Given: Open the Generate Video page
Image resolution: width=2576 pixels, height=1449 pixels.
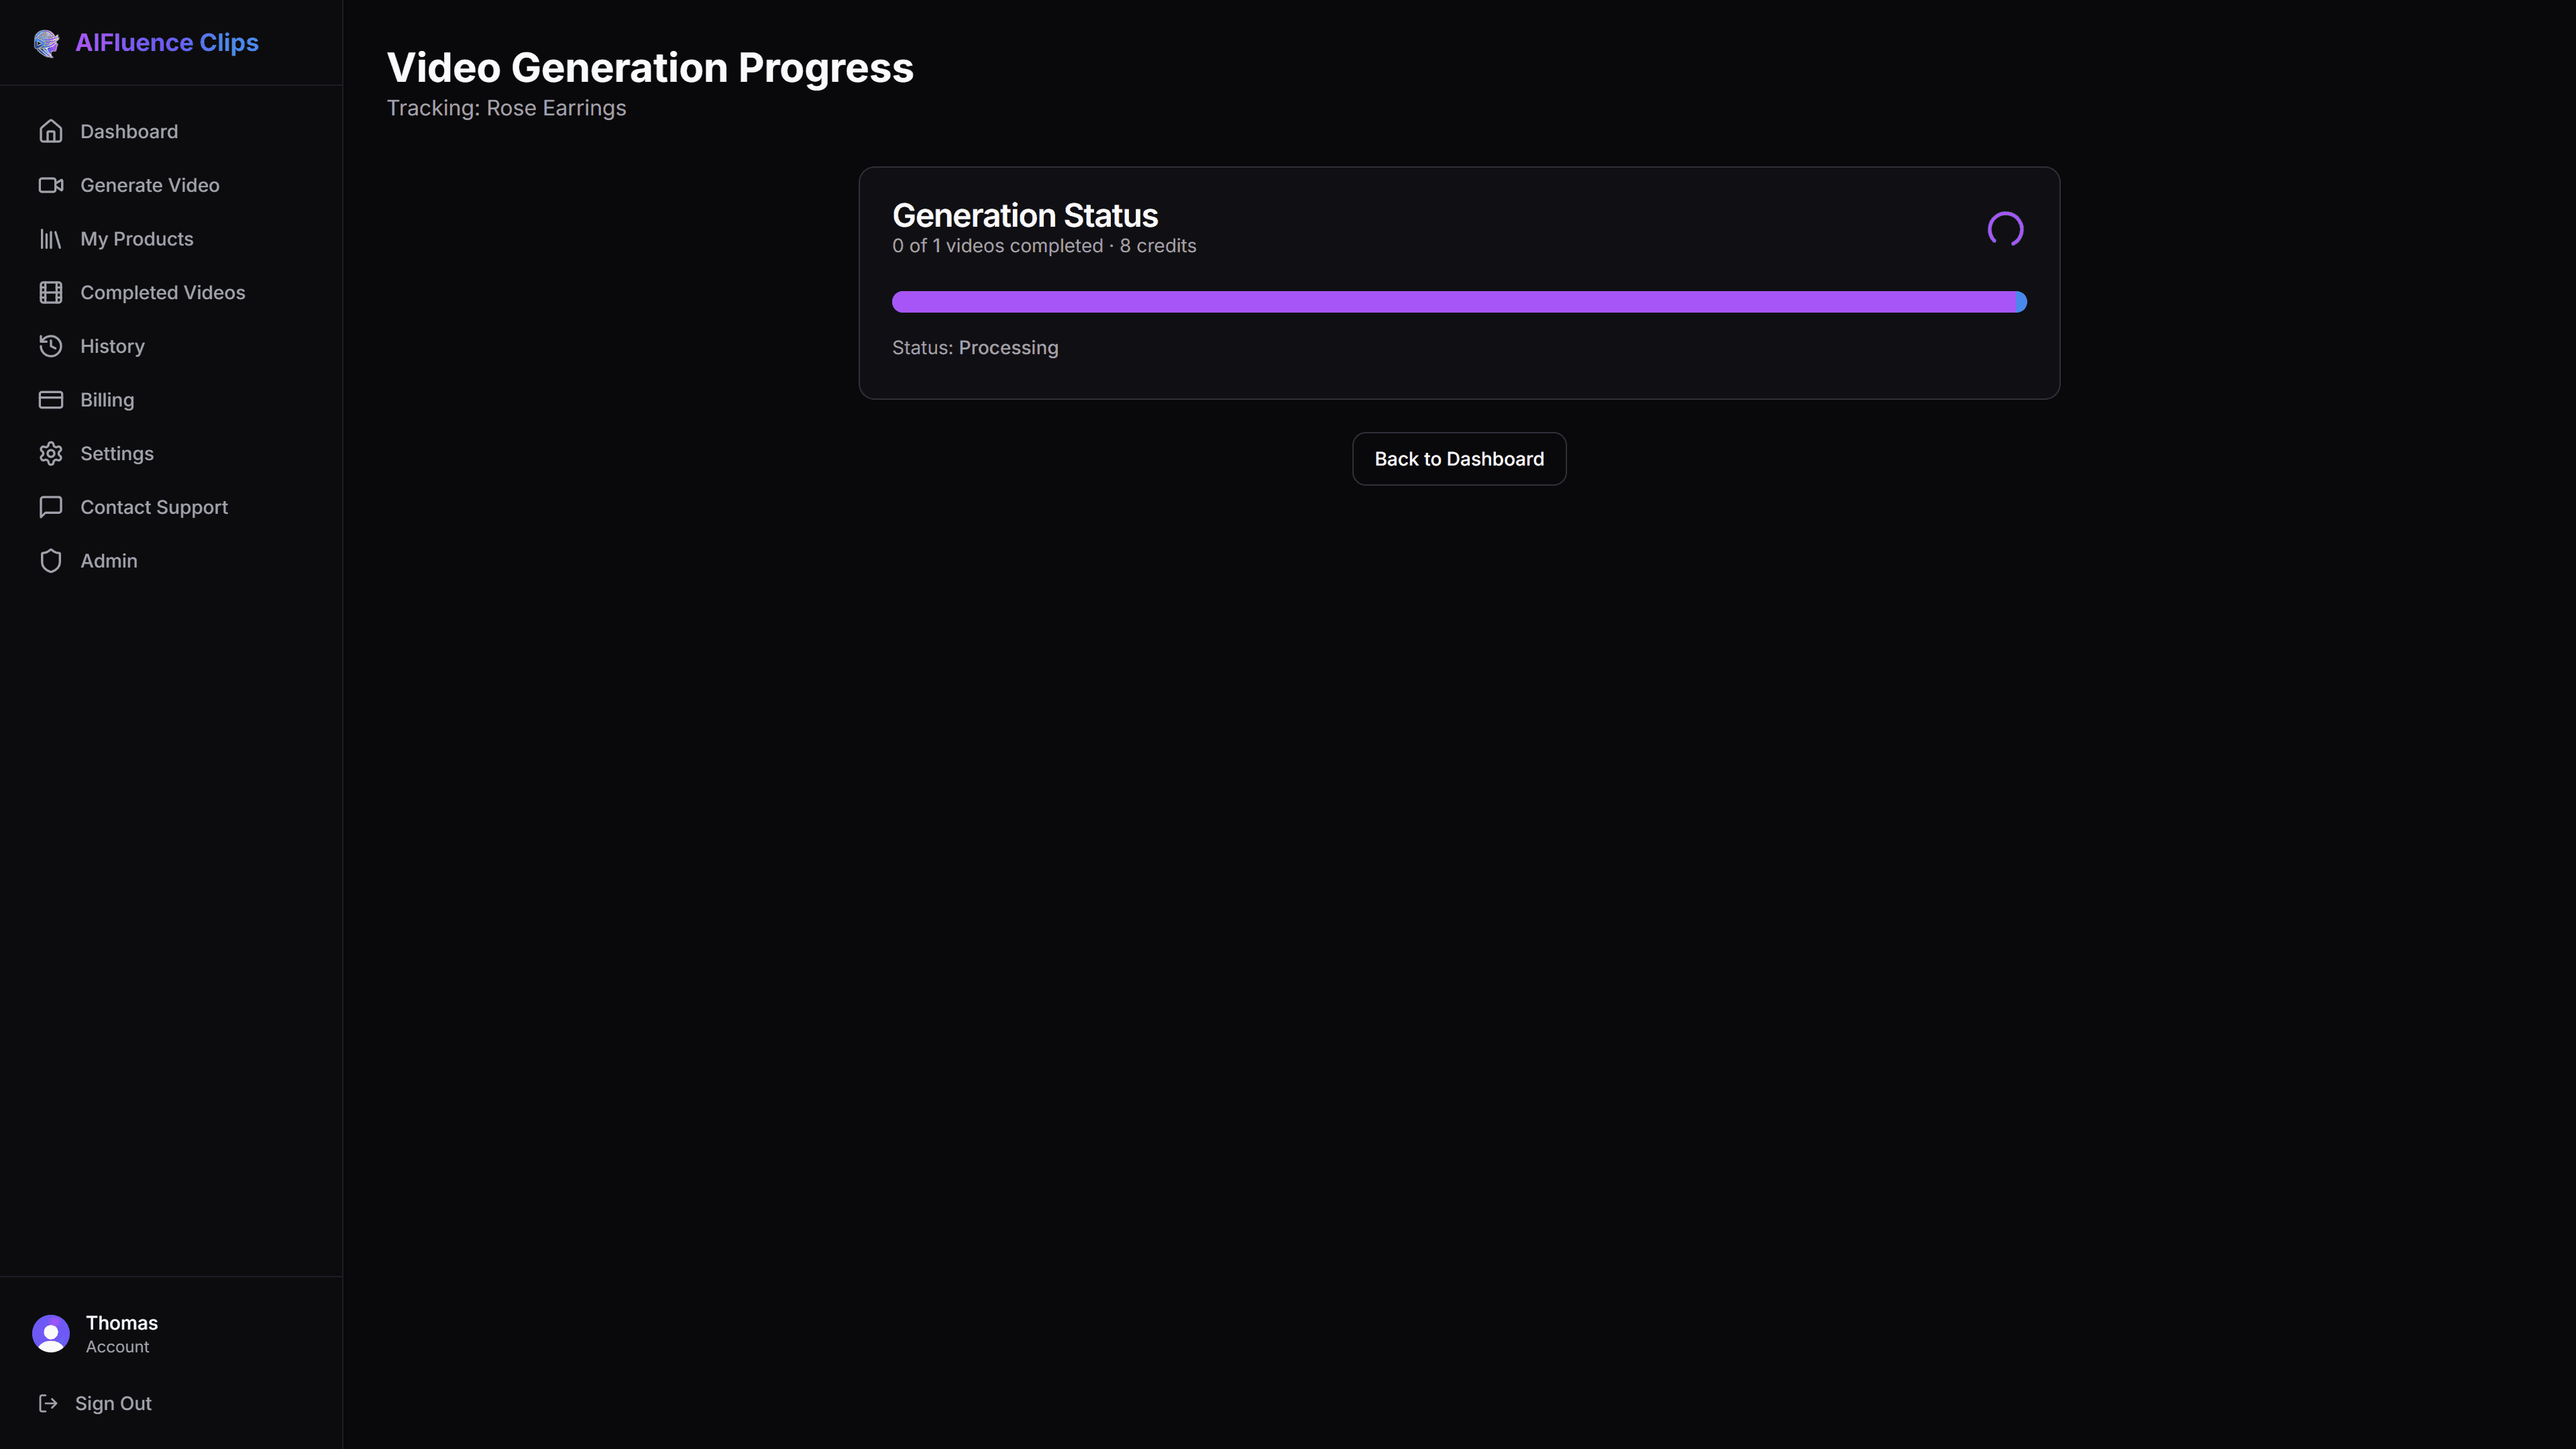Looking at the screenshot, I should [x=150, y=185].
